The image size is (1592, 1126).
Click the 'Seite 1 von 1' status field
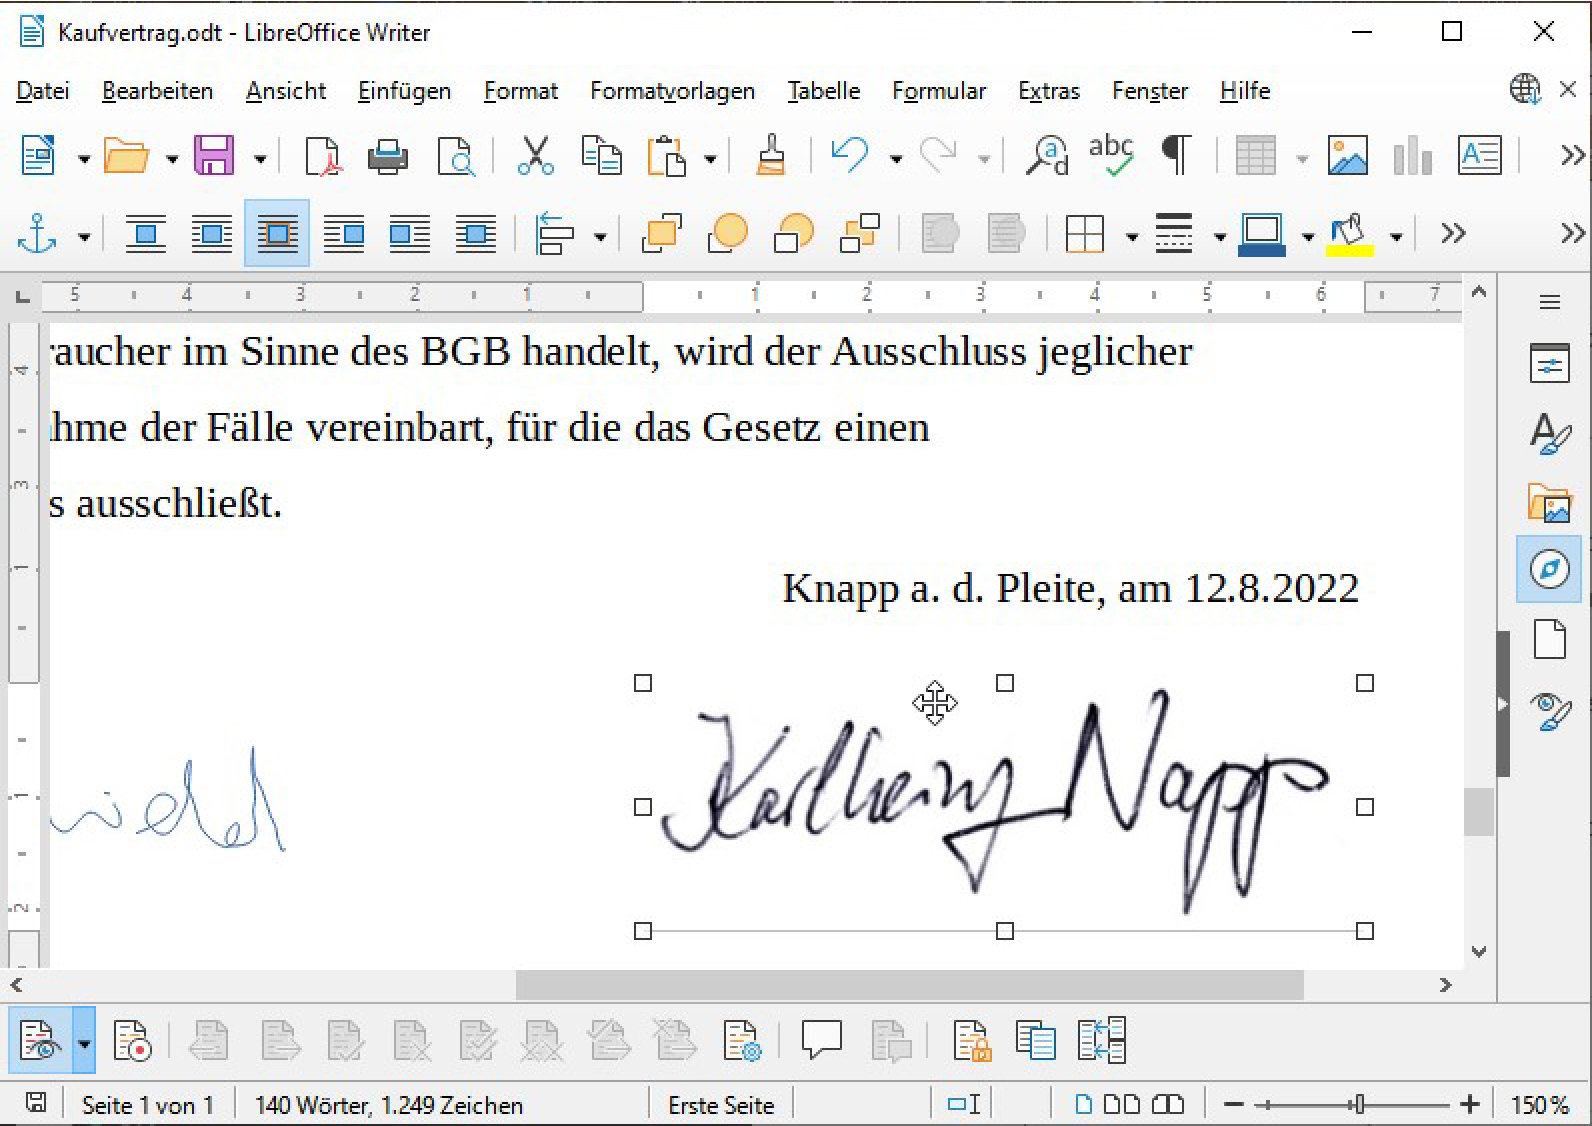pyautogui.click(x=148, y=1105)
